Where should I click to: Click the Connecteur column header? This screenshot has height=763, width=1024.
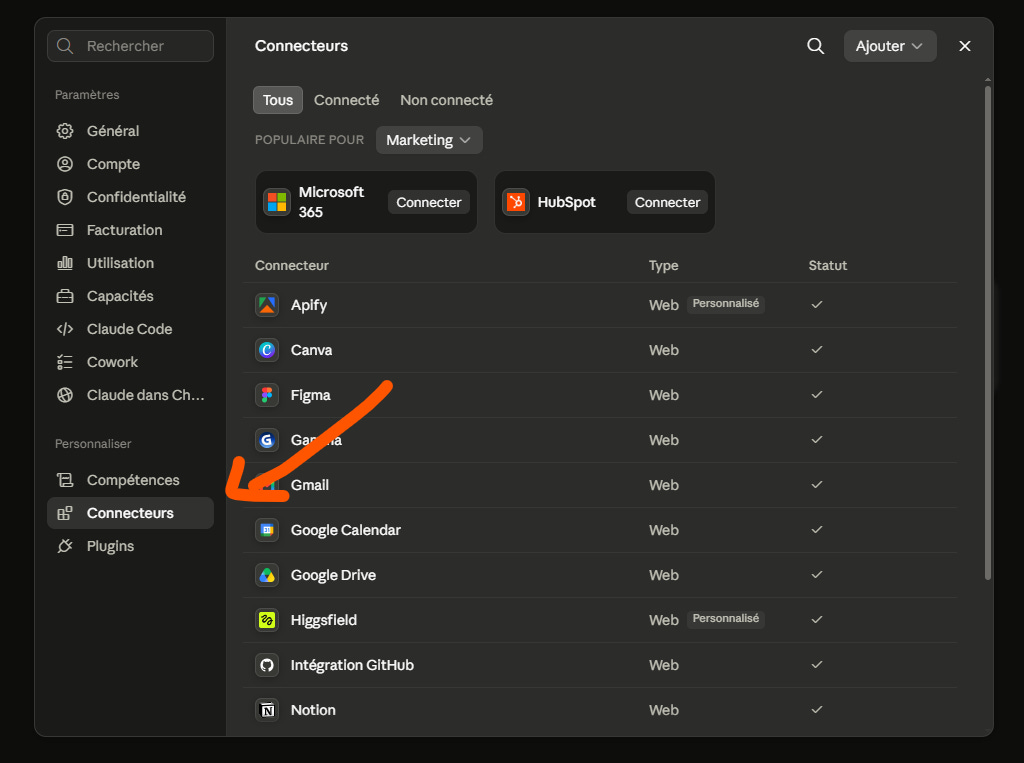click(291, 265)
